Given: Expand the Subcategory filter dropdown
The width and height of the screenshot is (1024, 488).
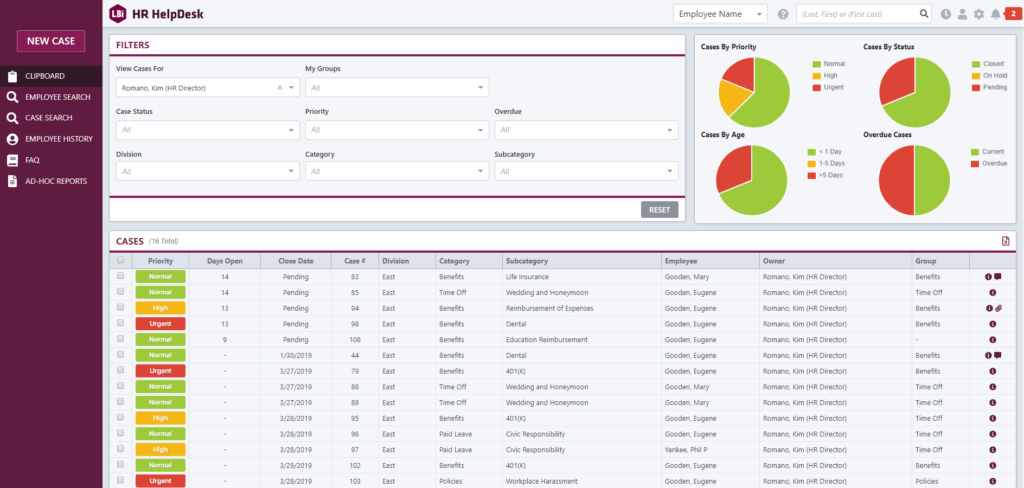Looking at the screenshot, I should point(585,172).
